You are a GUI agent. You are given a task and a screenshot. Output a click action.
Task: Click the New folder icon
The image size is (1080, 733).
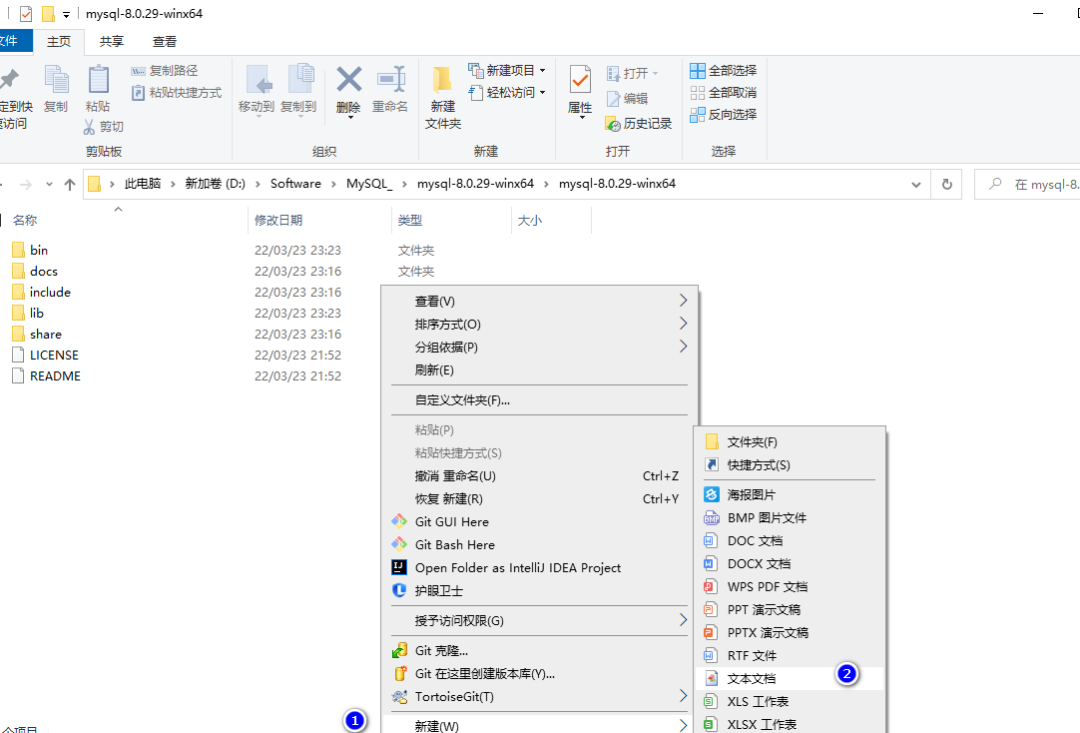(442, 80)
